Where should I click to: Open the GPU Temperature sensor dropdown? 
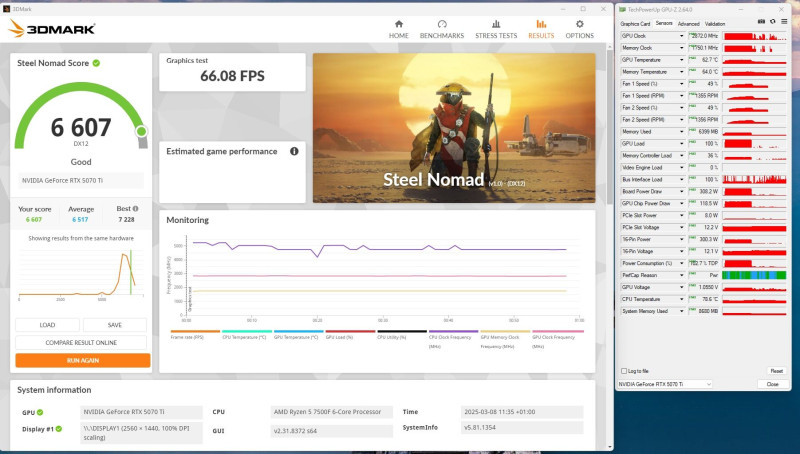point(681,60)
